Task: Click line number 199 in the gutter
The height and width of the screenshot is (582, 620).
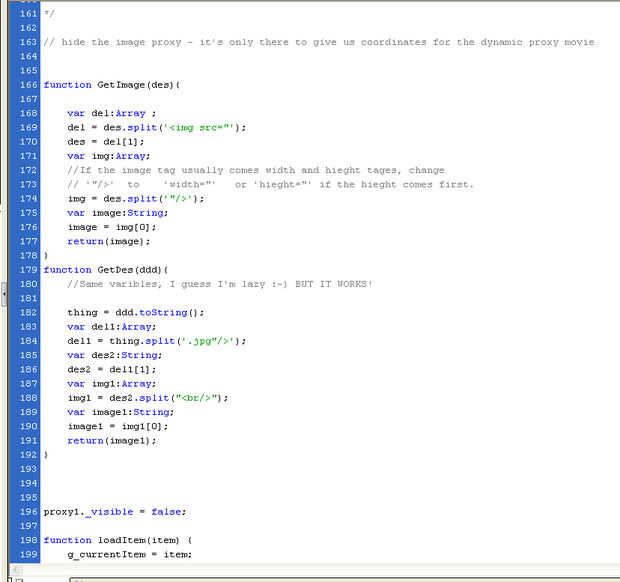Action: click(x=28, y=555)
